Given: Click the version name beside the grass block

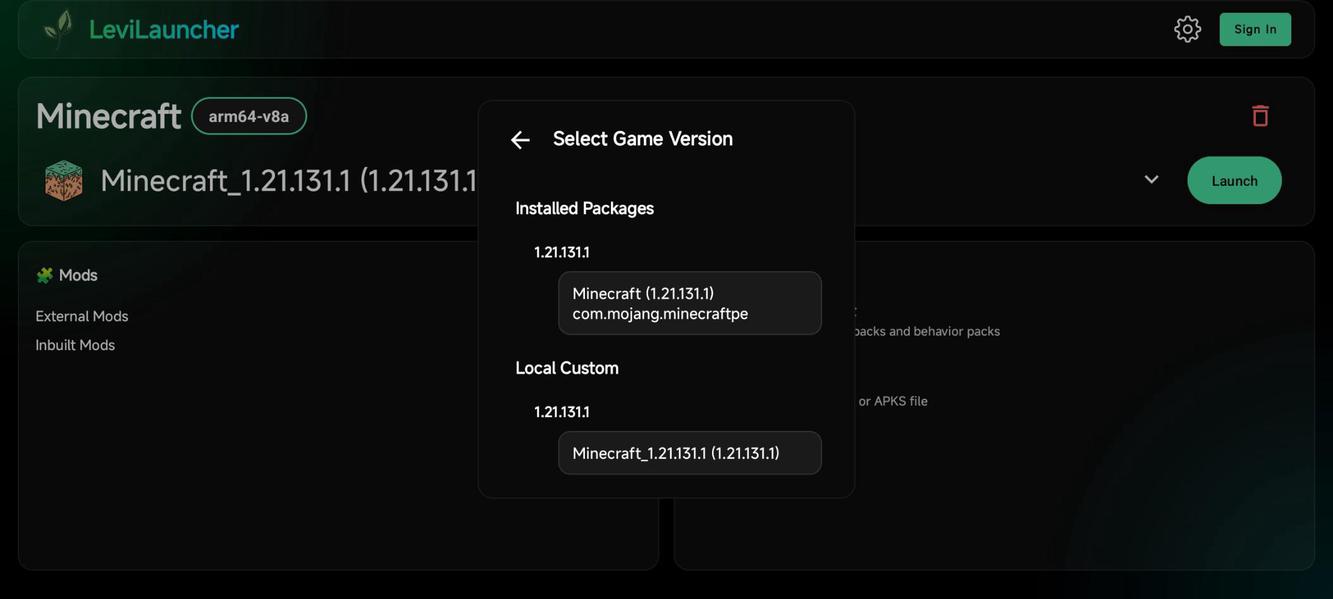Looking at the screenshot, I should [288, 181].
